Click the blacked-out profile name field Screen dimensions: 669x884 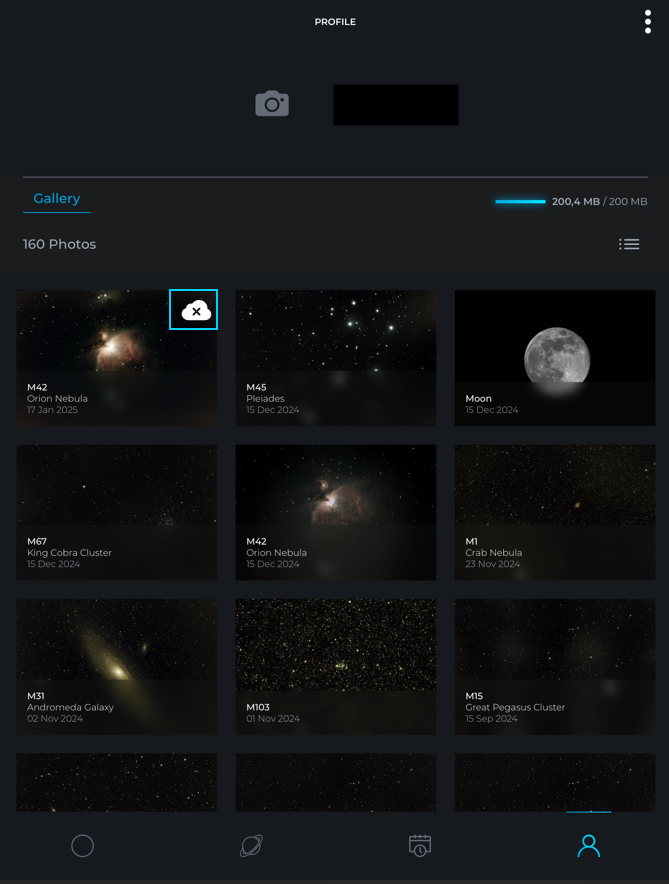click(x=396, y=105)
